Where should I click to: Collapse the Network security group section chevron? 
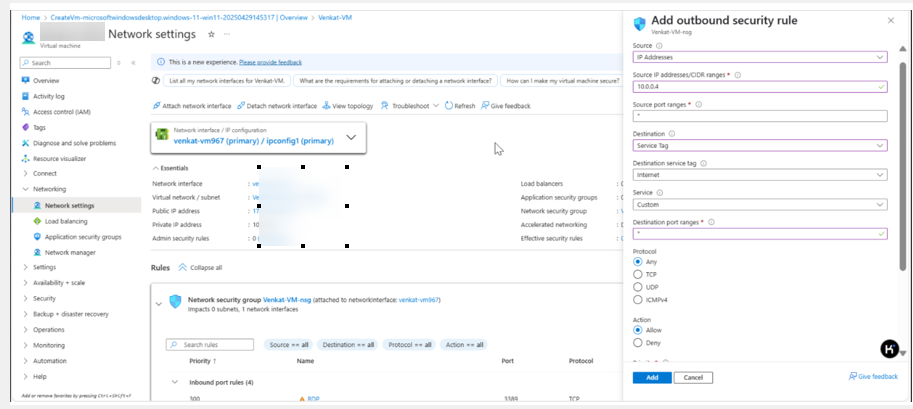click(x=158, y=304)
